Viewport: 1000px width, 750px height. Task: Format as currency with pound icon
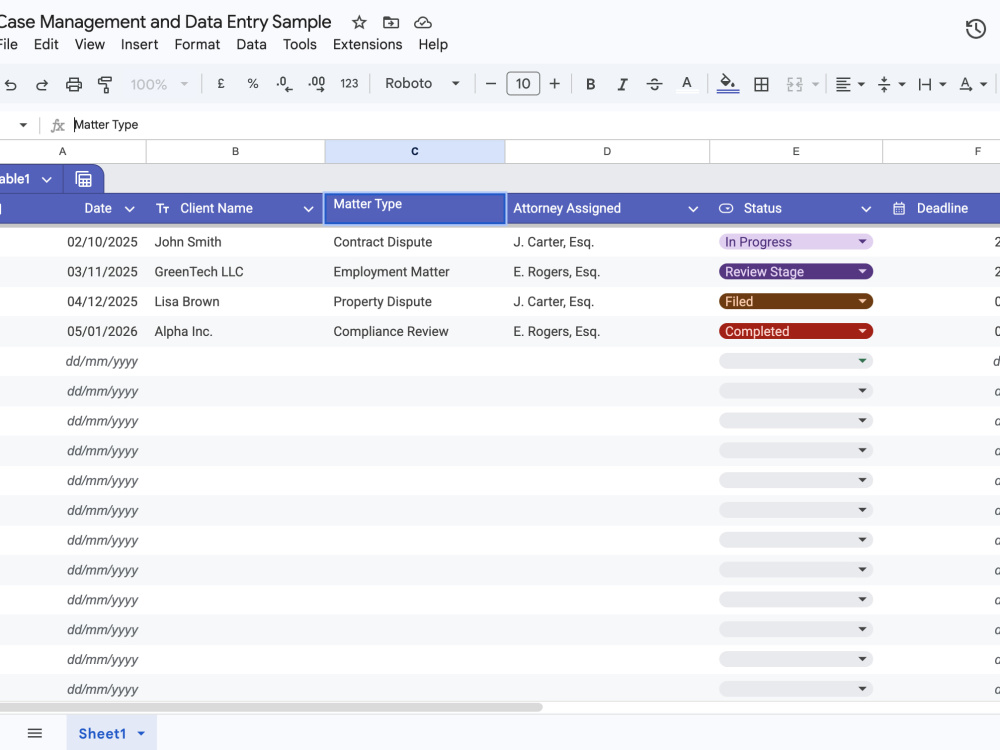pos(221,84)
